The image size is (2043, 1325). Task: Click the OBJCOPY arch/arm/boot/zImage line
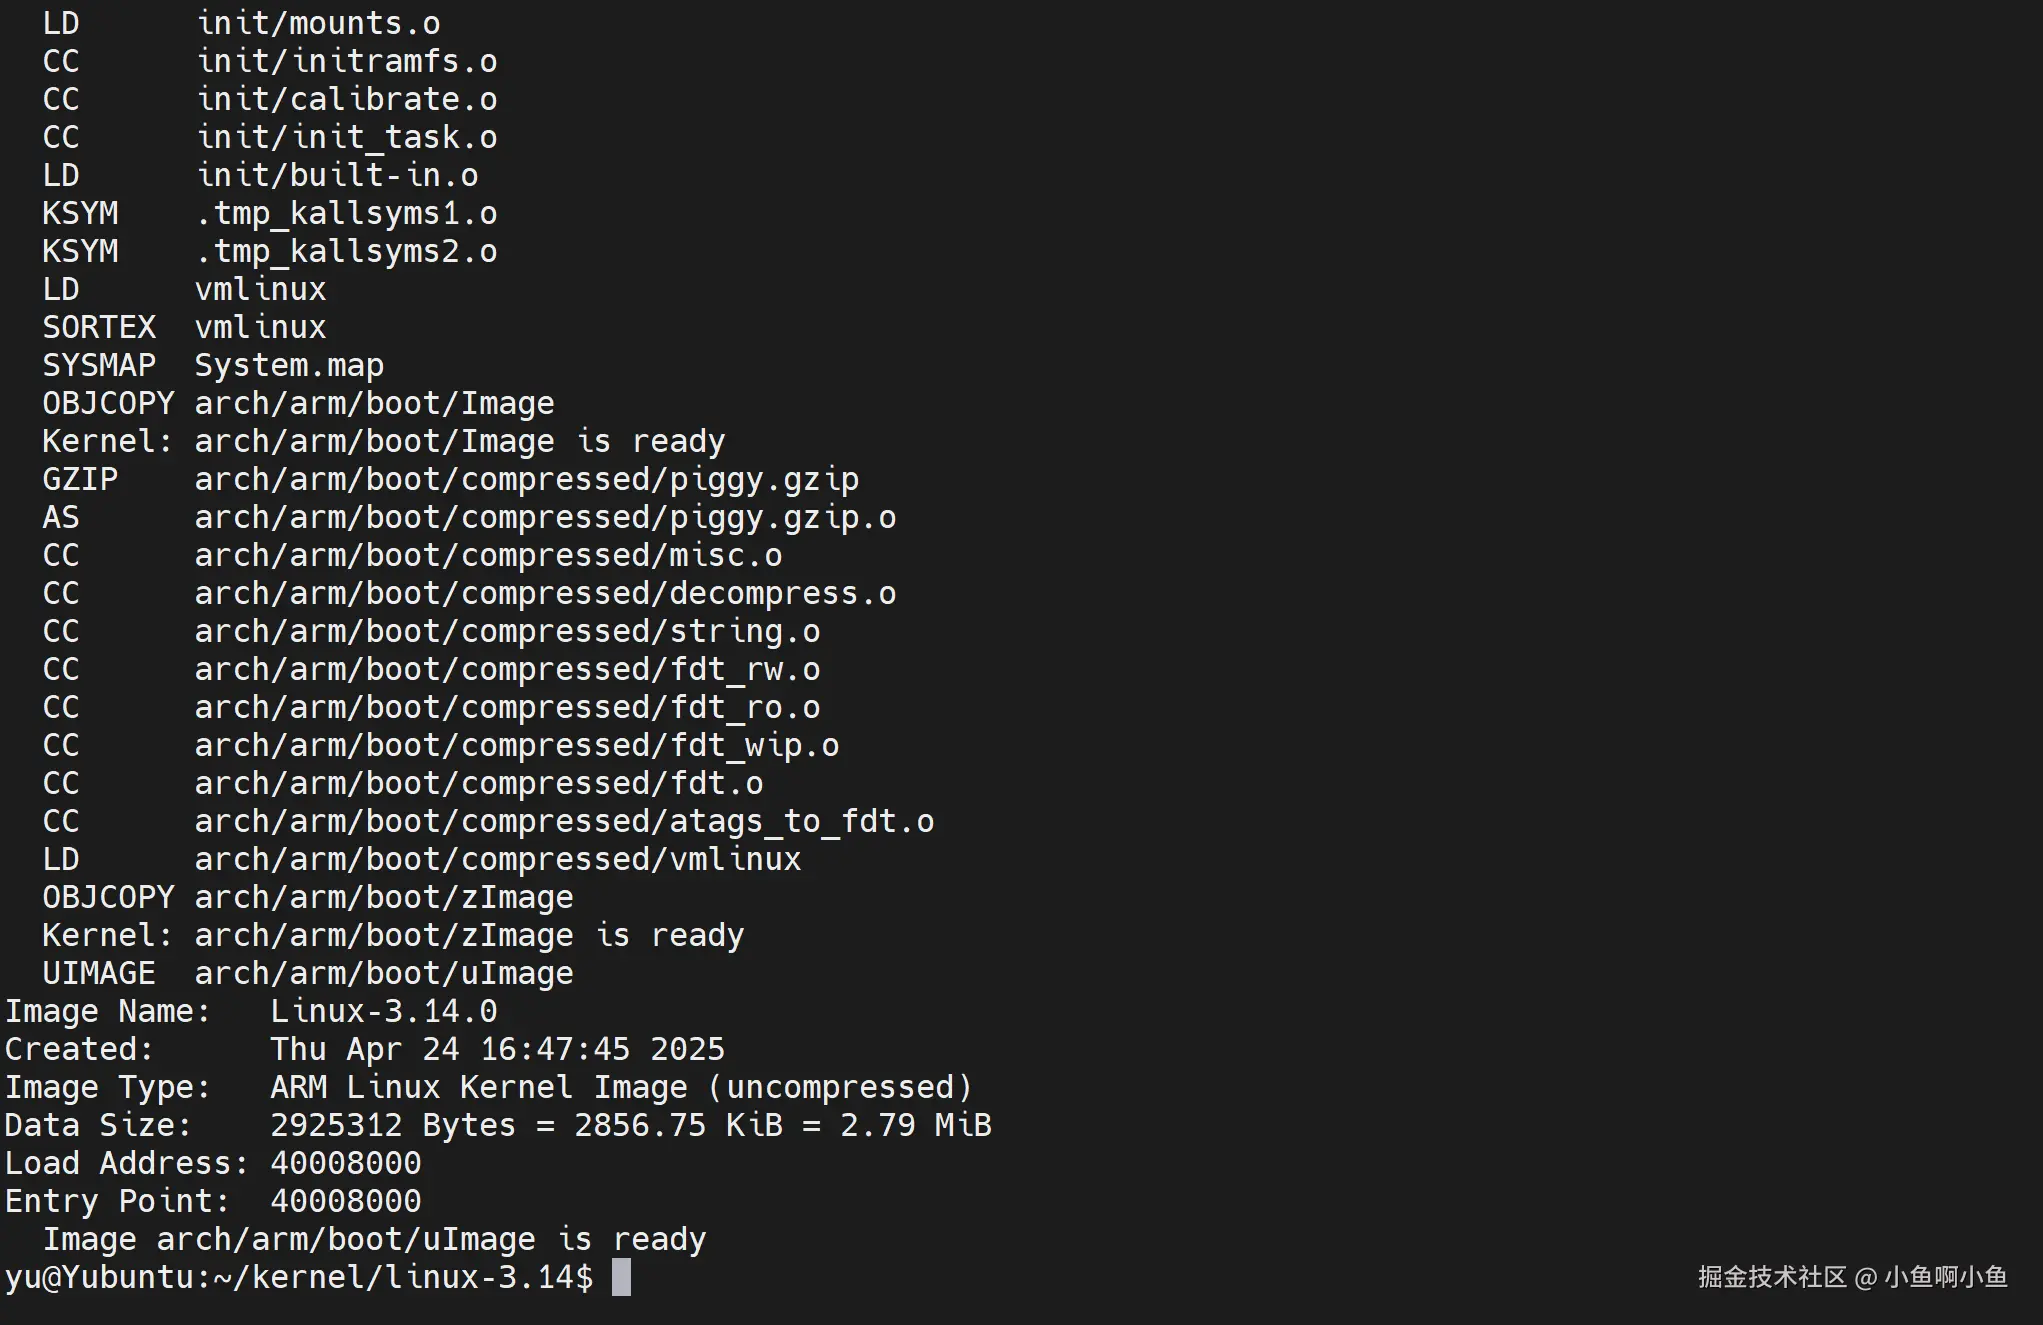pos(308,897)
